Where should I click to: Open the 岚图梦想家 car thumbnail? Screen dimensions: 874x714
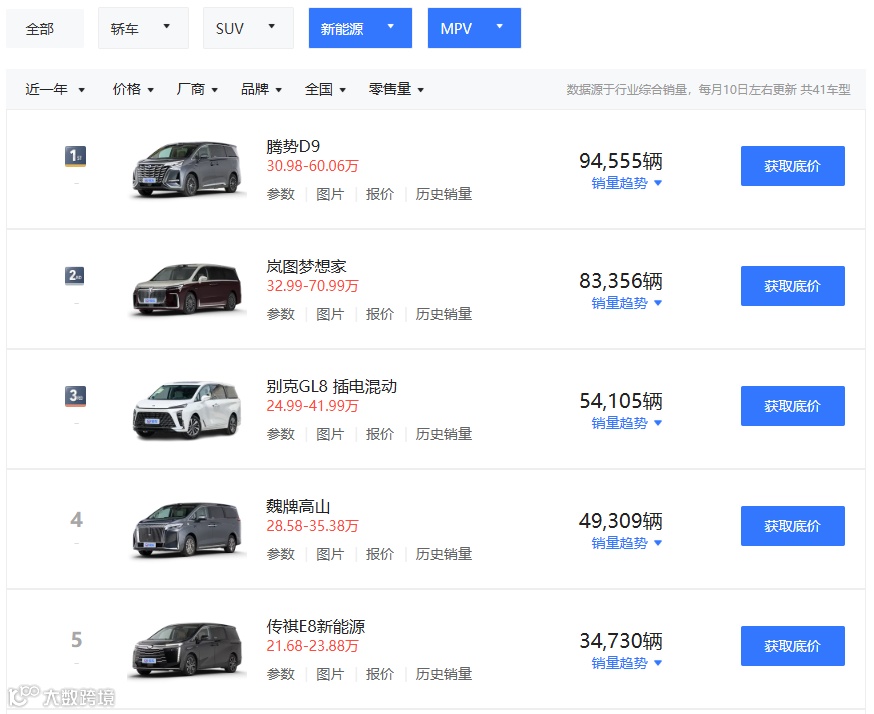(x=187, y=289)
